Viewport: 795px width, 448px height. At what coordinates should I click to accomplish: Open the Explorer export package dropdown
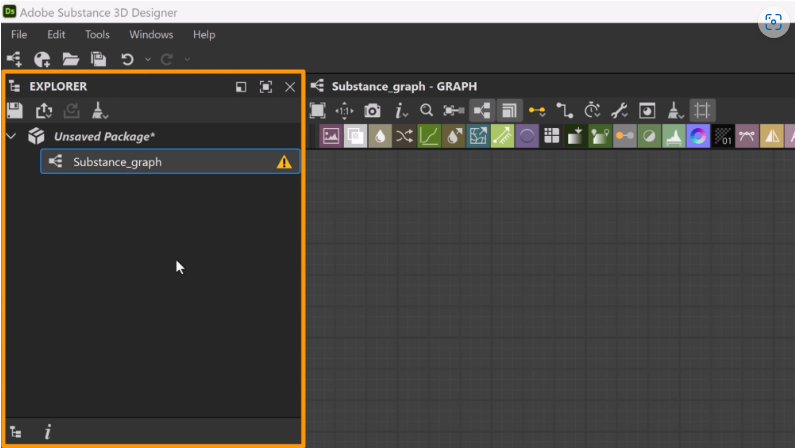[44, 110]
